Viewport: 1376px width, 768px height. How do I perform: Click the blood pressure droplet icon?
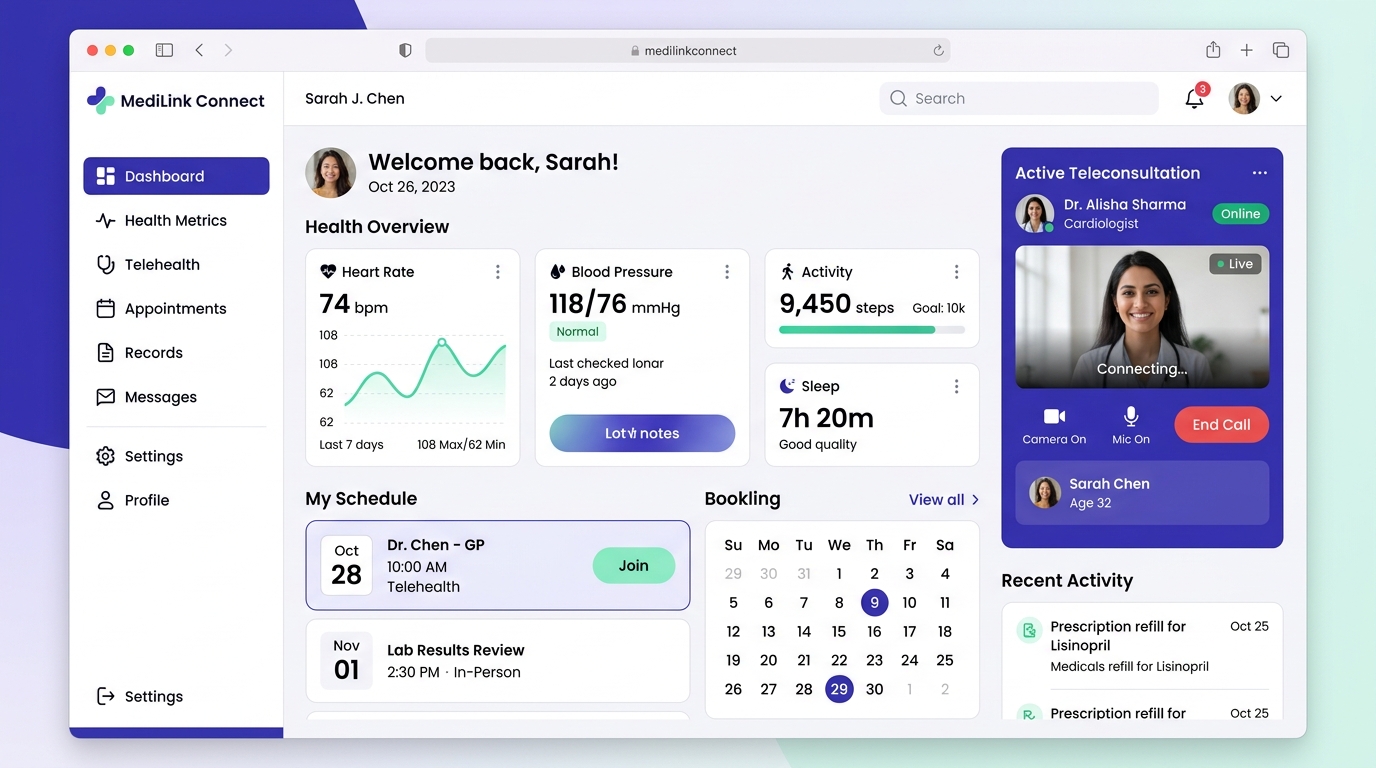pyautogui.click(x=558, y=272)
